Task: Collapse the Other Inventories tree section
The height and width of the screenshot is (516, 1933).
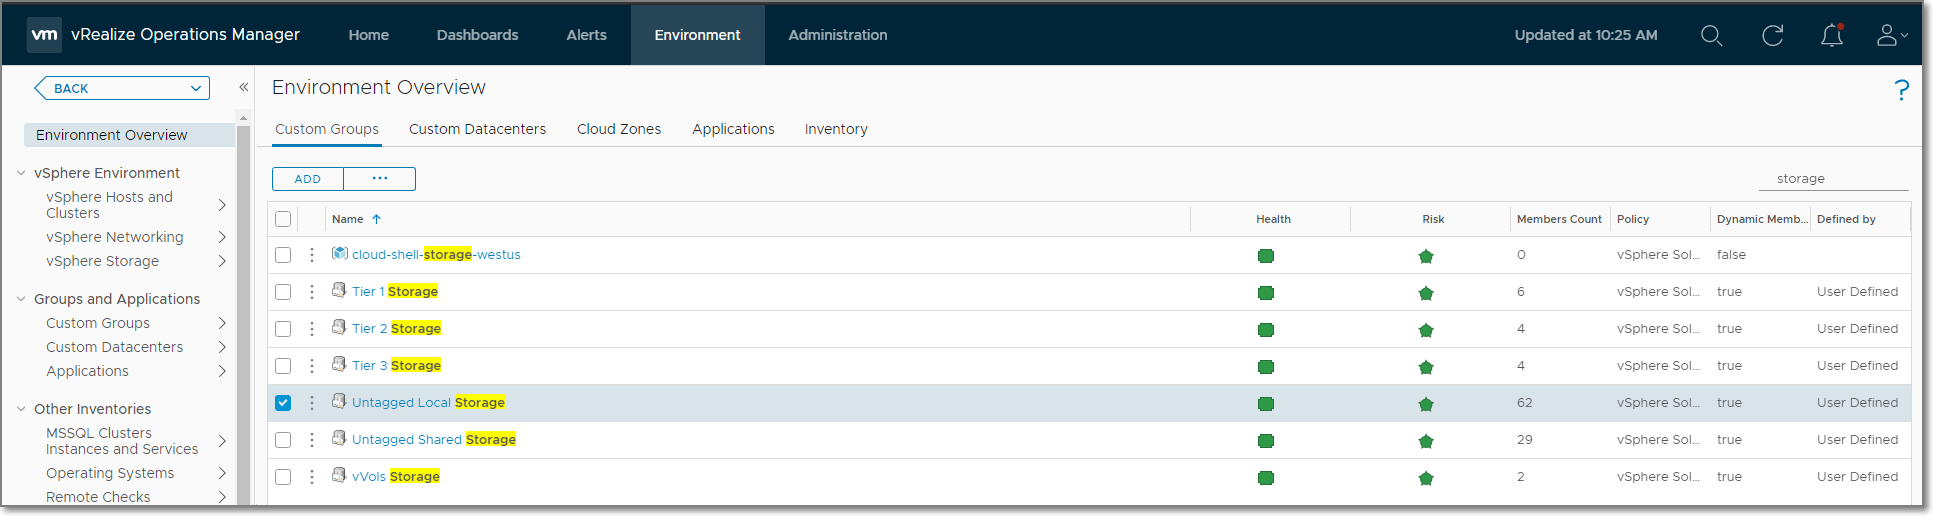Action: (21, 409)
